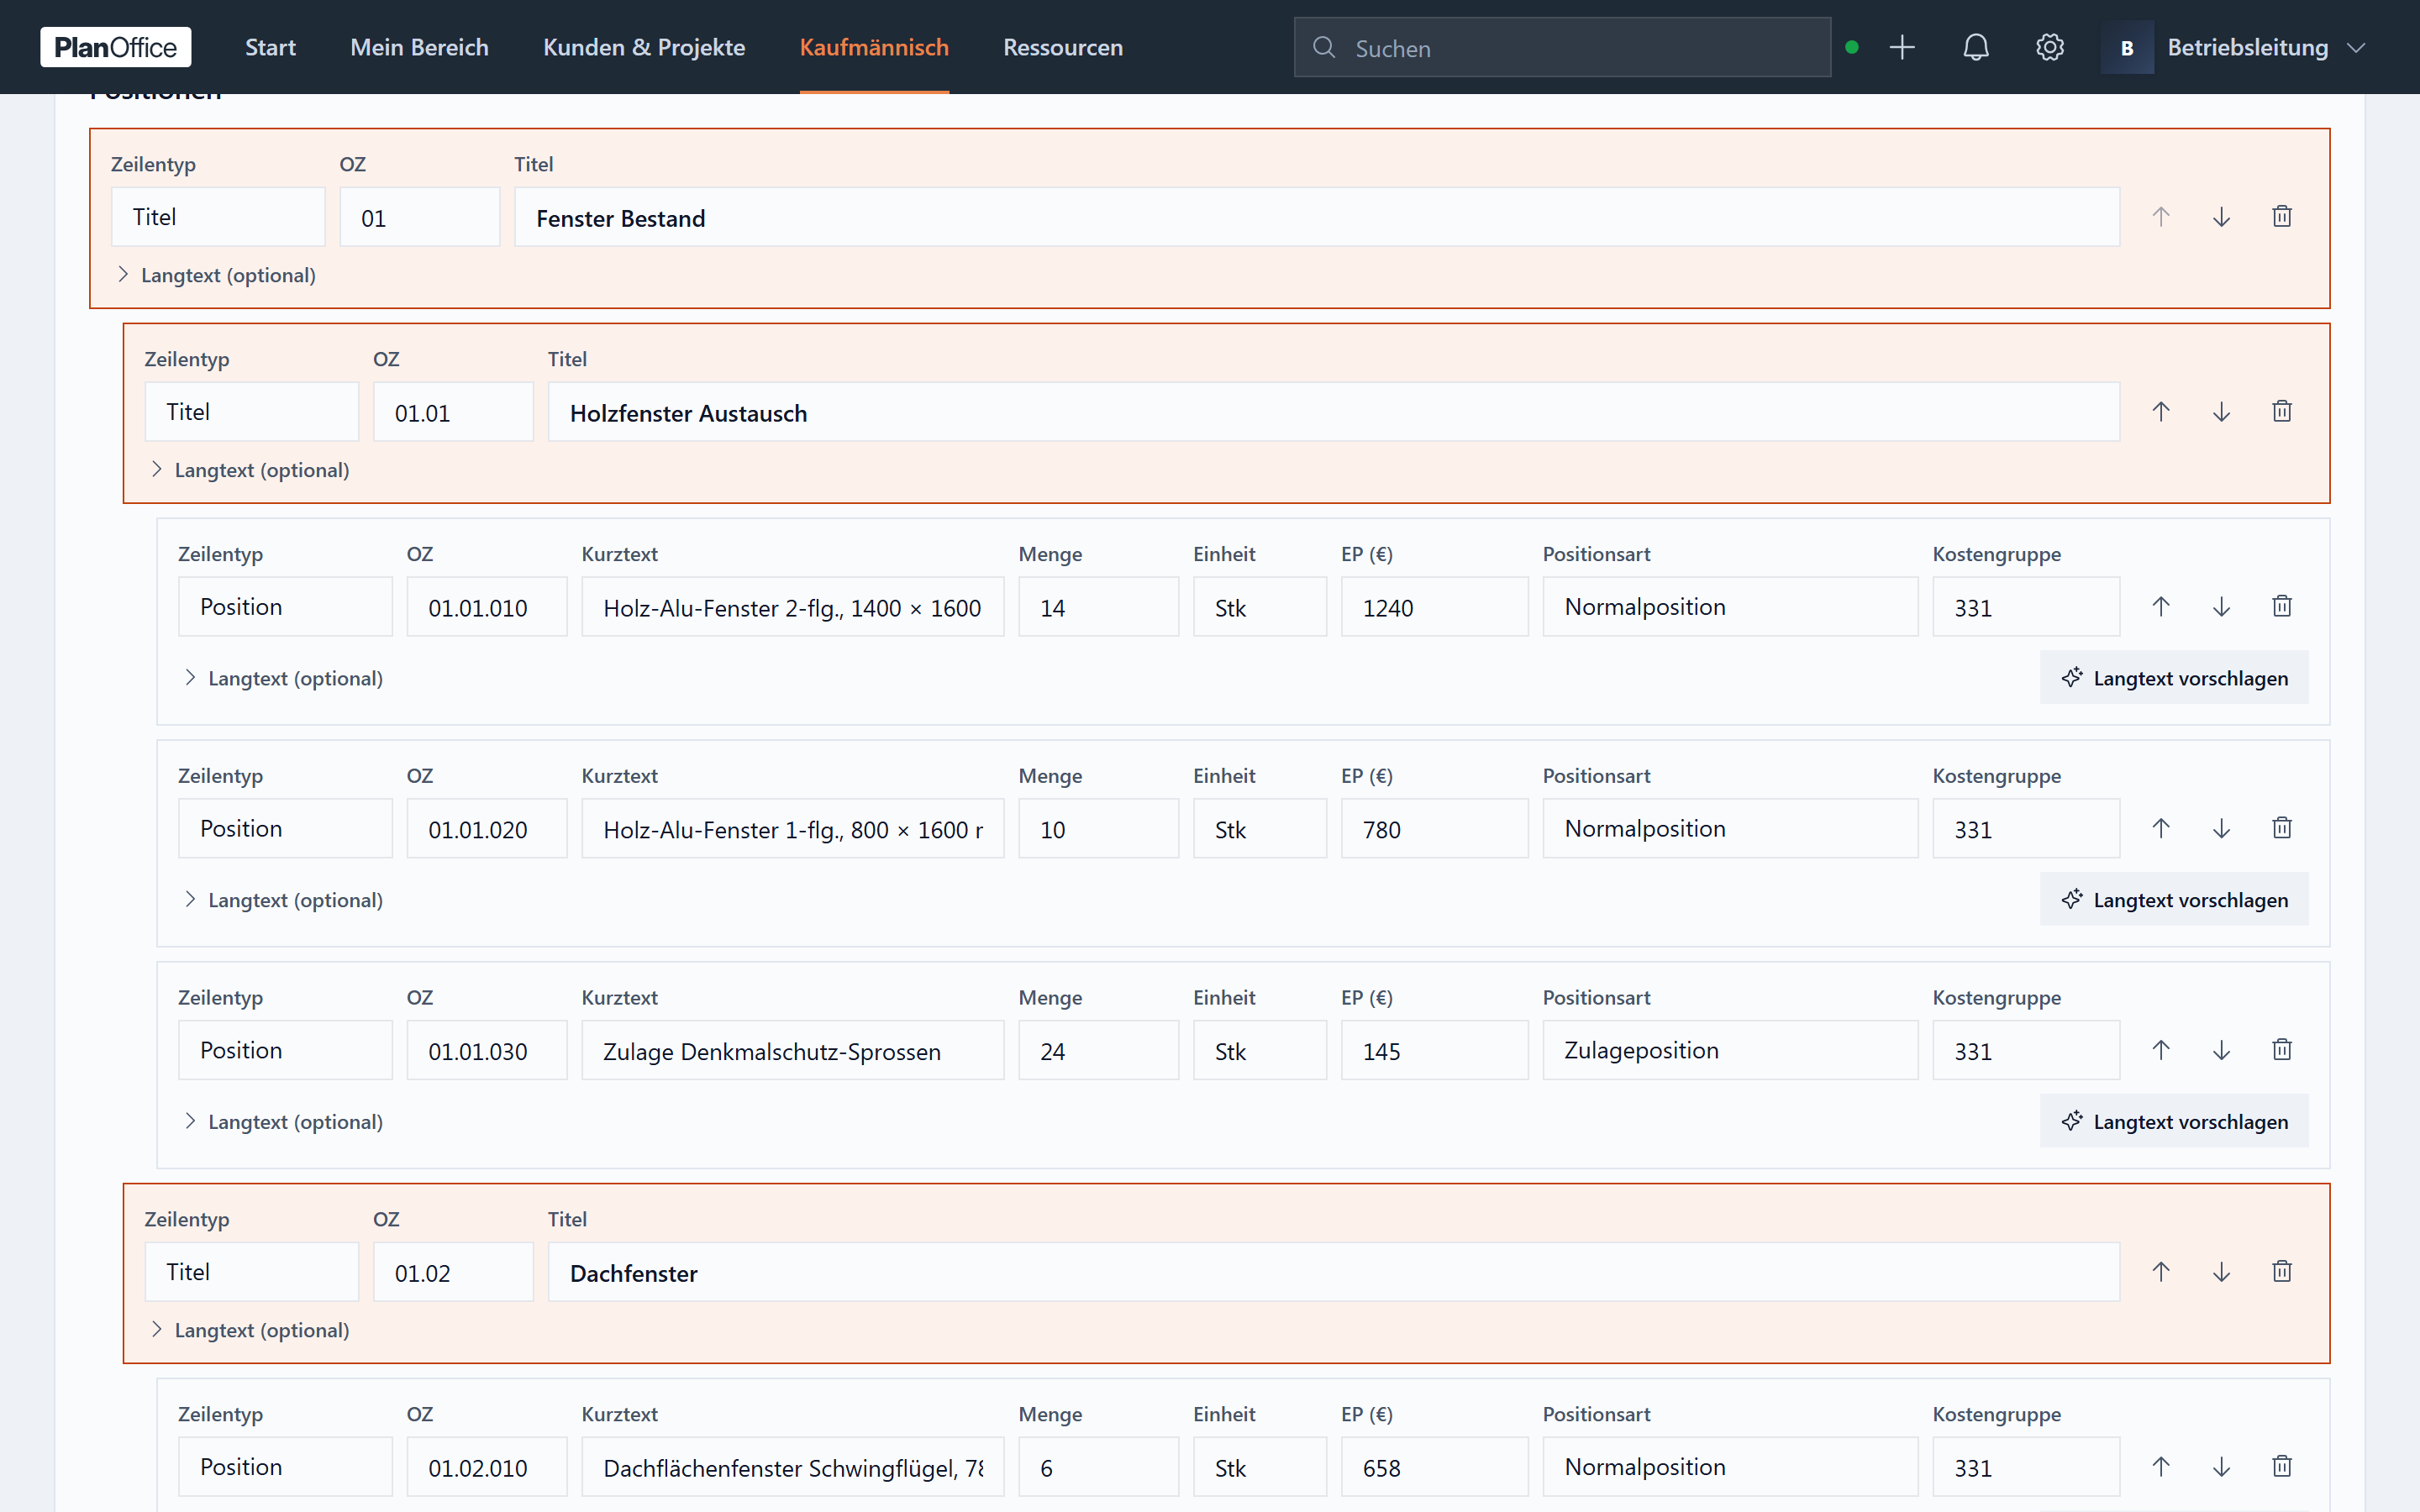
Task: Expand Langtext for position 01.01.010
Action: click(284, 678)
